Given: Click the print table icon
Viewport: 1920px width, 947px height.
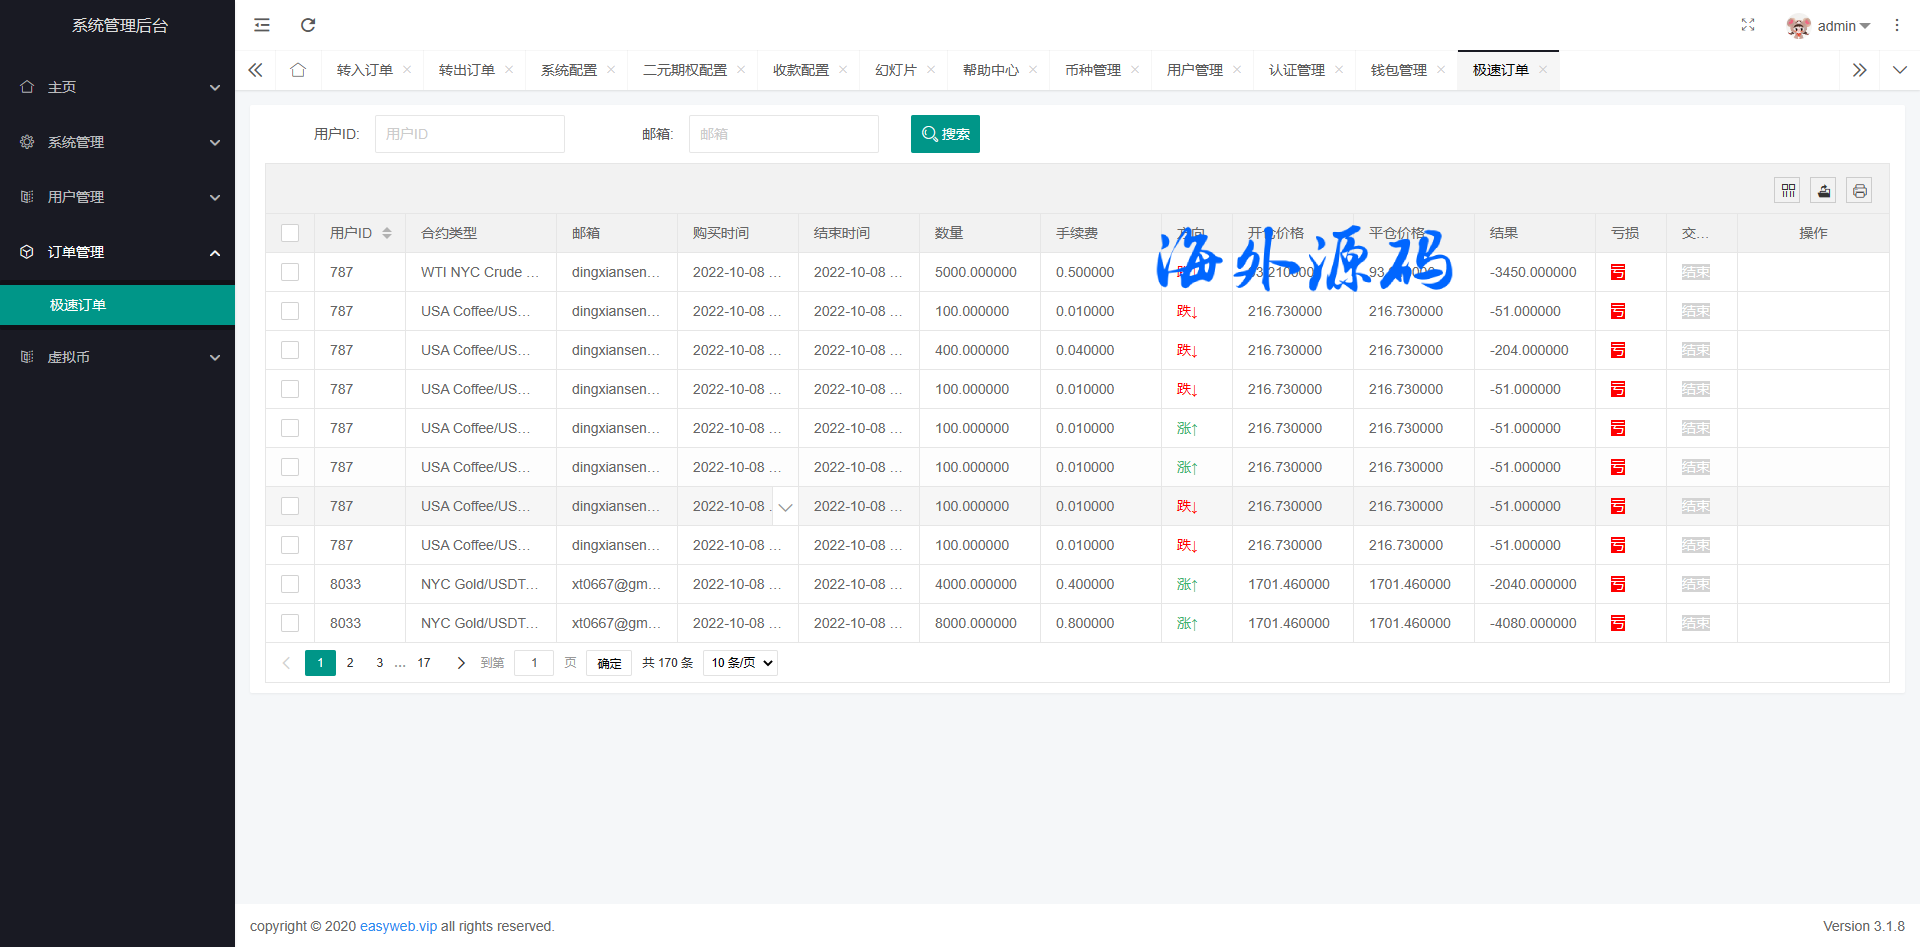Looking at the screenshot, I should 1859,190.
